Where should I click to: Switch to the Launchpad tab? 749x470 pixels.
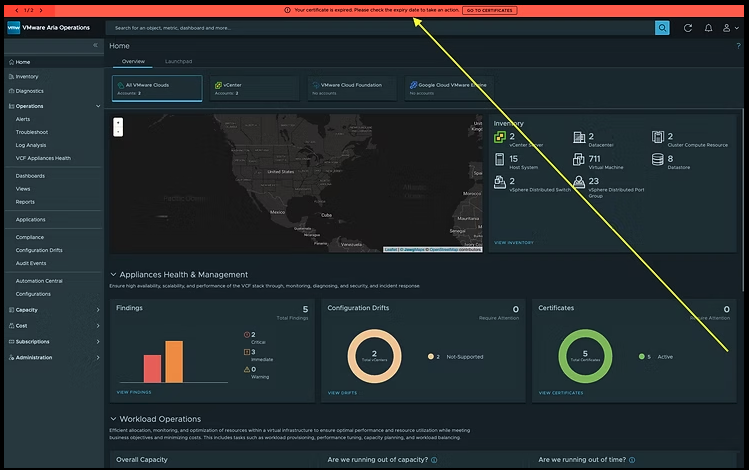coord(179,62)
